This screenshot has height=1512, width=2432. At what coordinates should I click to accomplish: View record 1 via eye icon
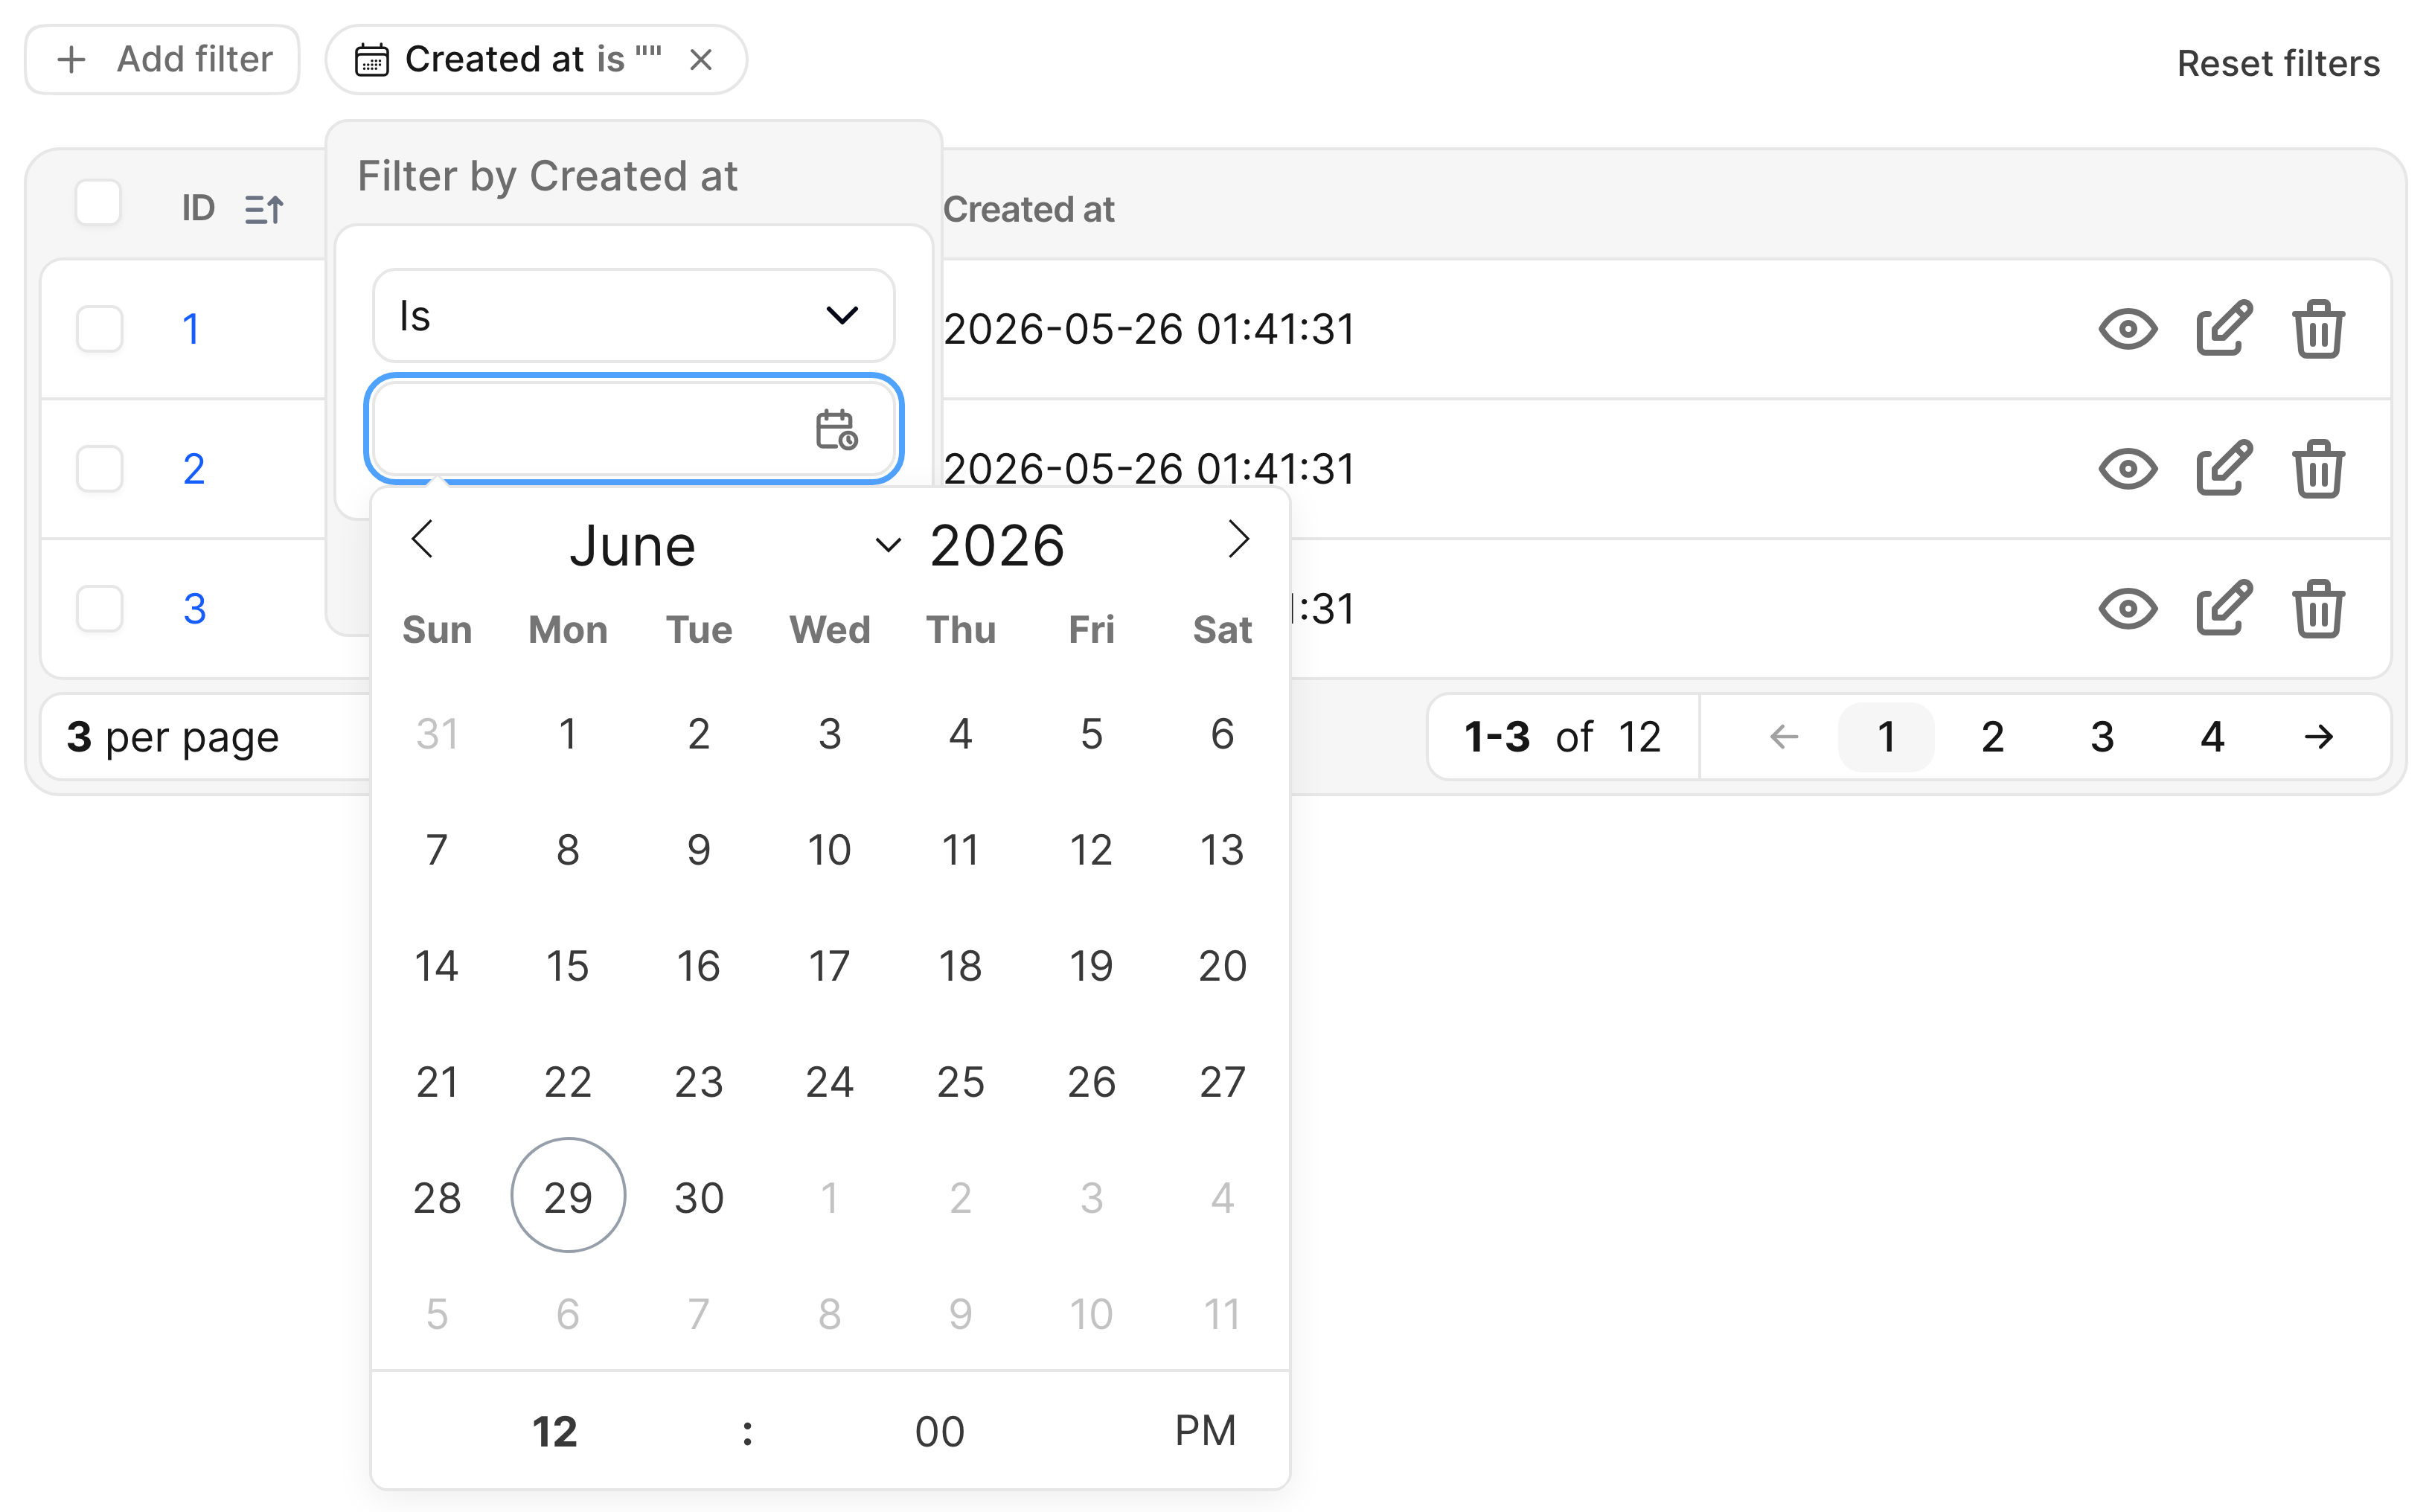click(x=2127, y=329)
